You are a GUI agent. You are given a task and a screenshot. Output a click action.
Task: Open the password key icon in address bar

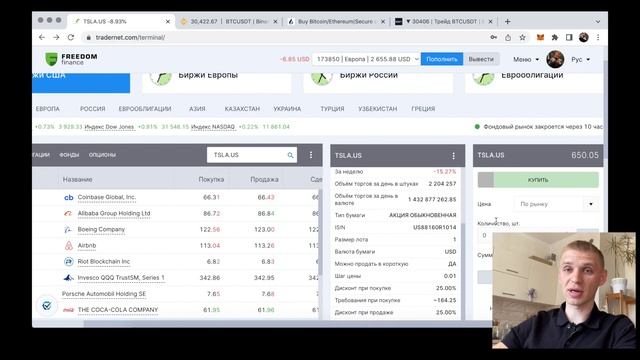click(493, 37)
